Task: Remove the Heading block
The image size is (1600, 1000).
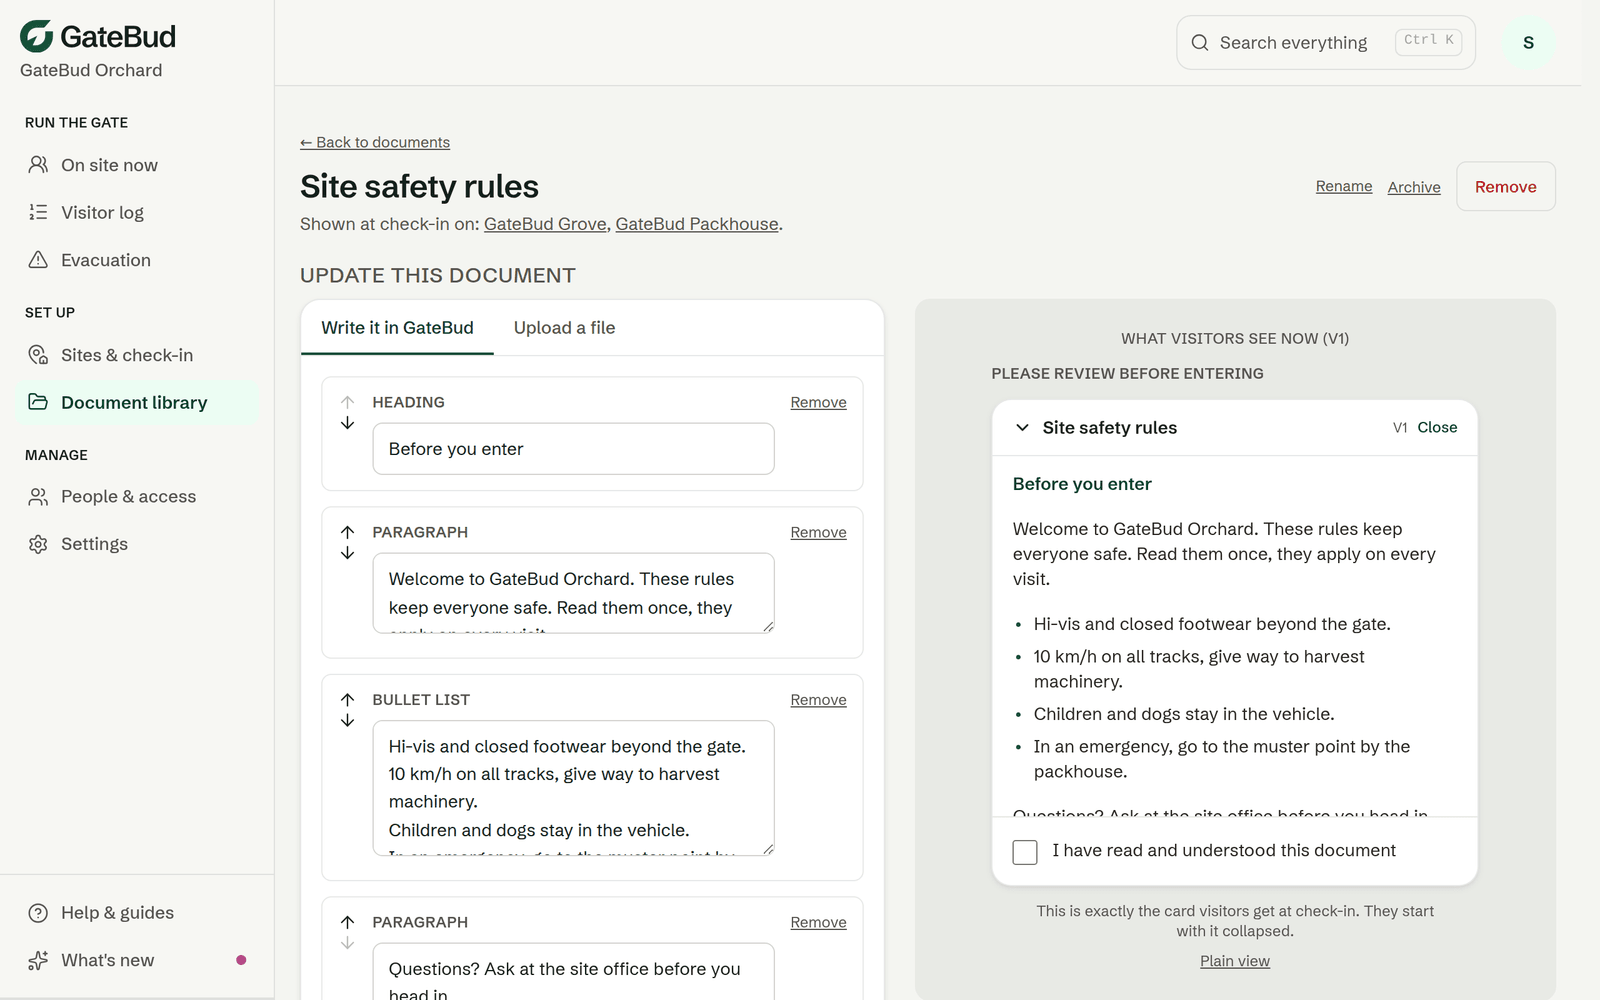Action: [818, 402]
